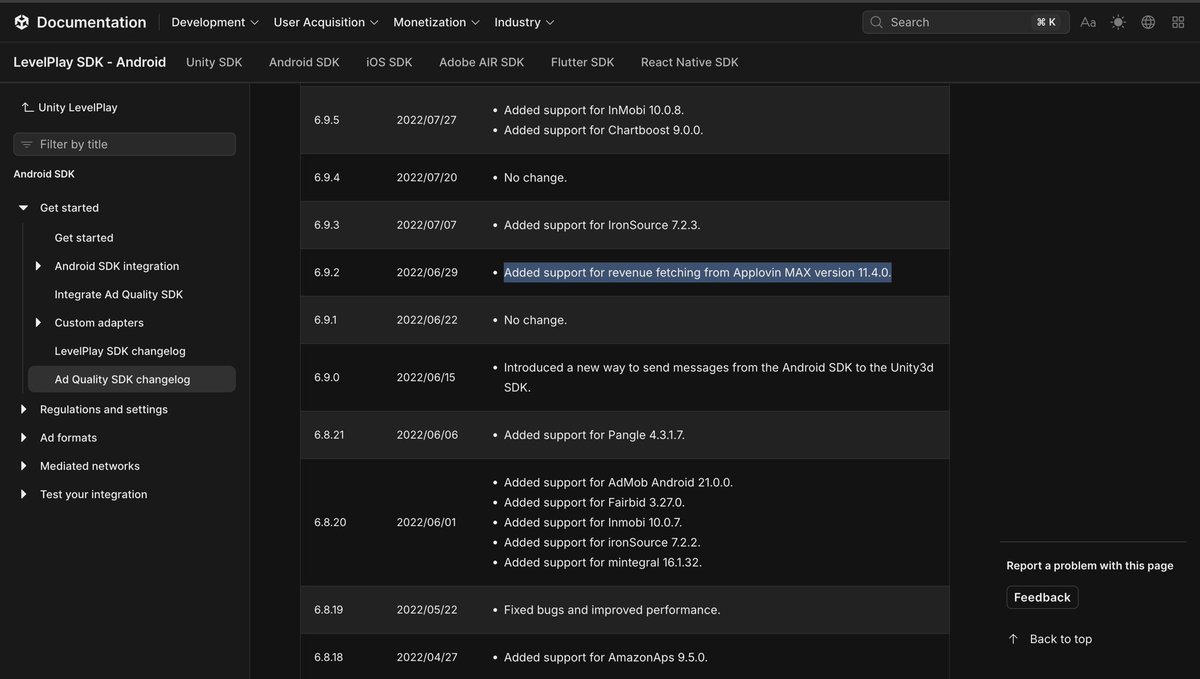Expand Ad formats arrow
The width and height of the screenshot is (1200, 679).
[23, 438]
